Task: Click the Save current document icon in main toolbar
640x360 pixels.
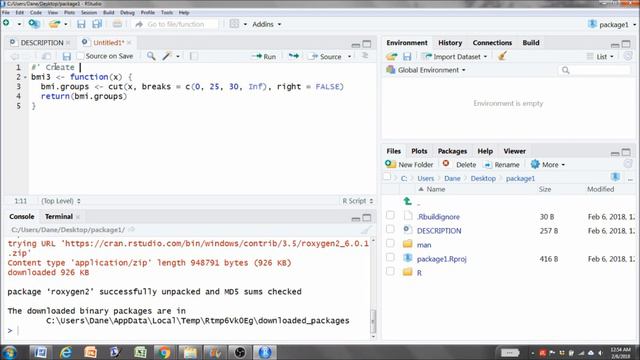Action: 81,24
